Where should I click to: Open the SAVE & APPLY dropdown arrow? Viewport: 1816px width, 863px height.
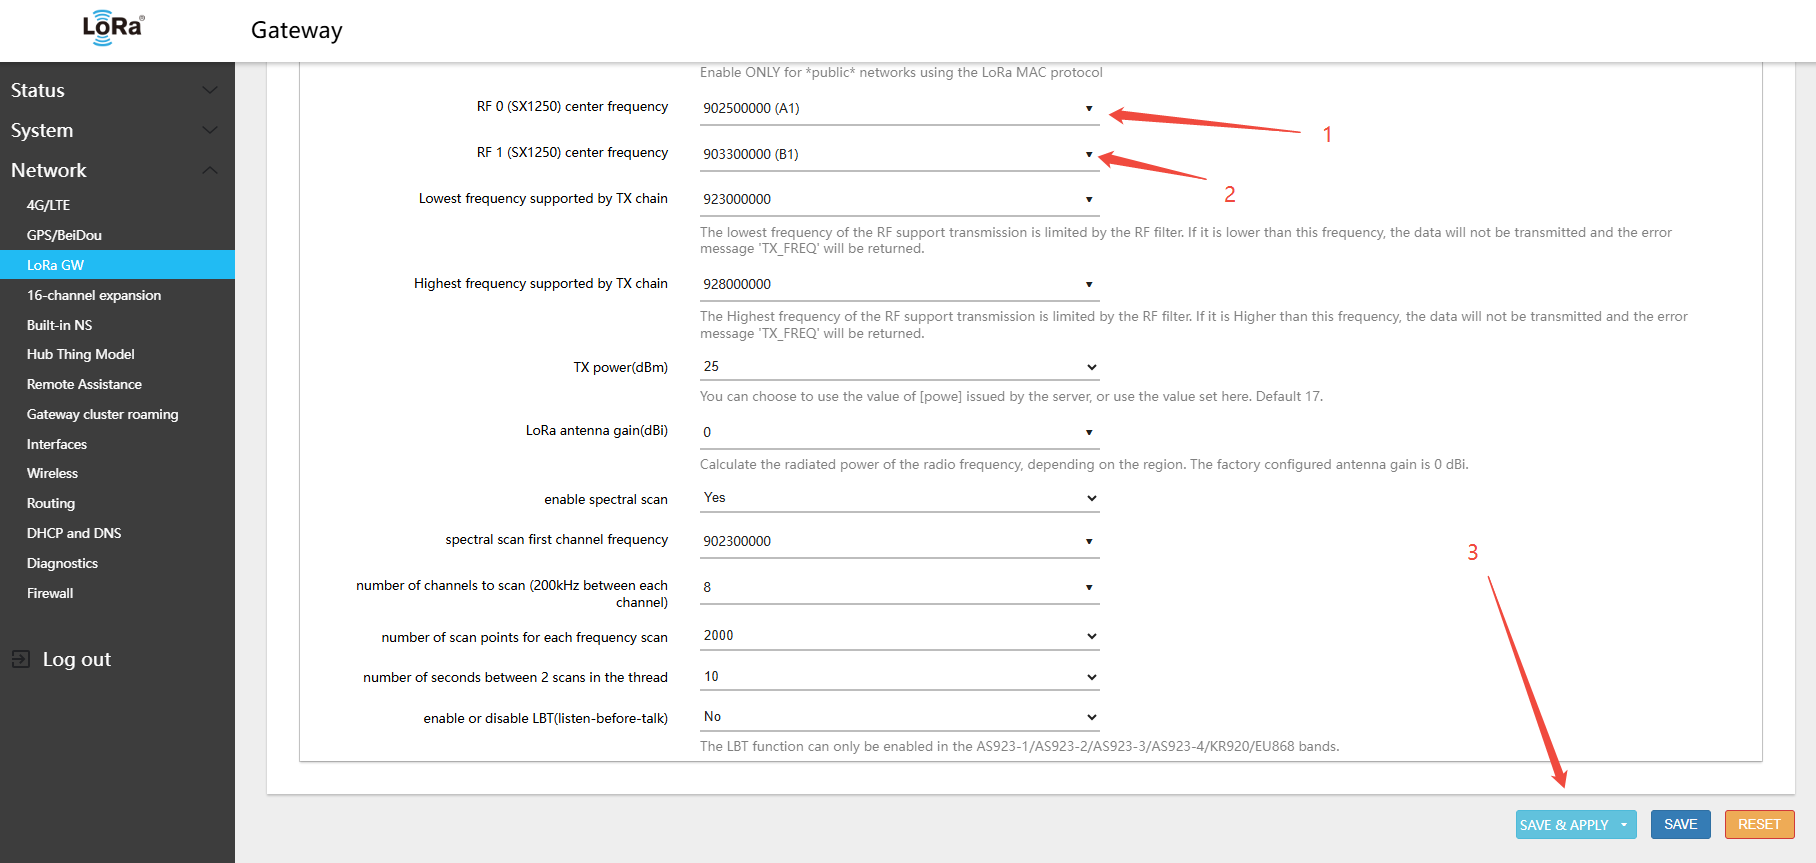[1624, 825]
